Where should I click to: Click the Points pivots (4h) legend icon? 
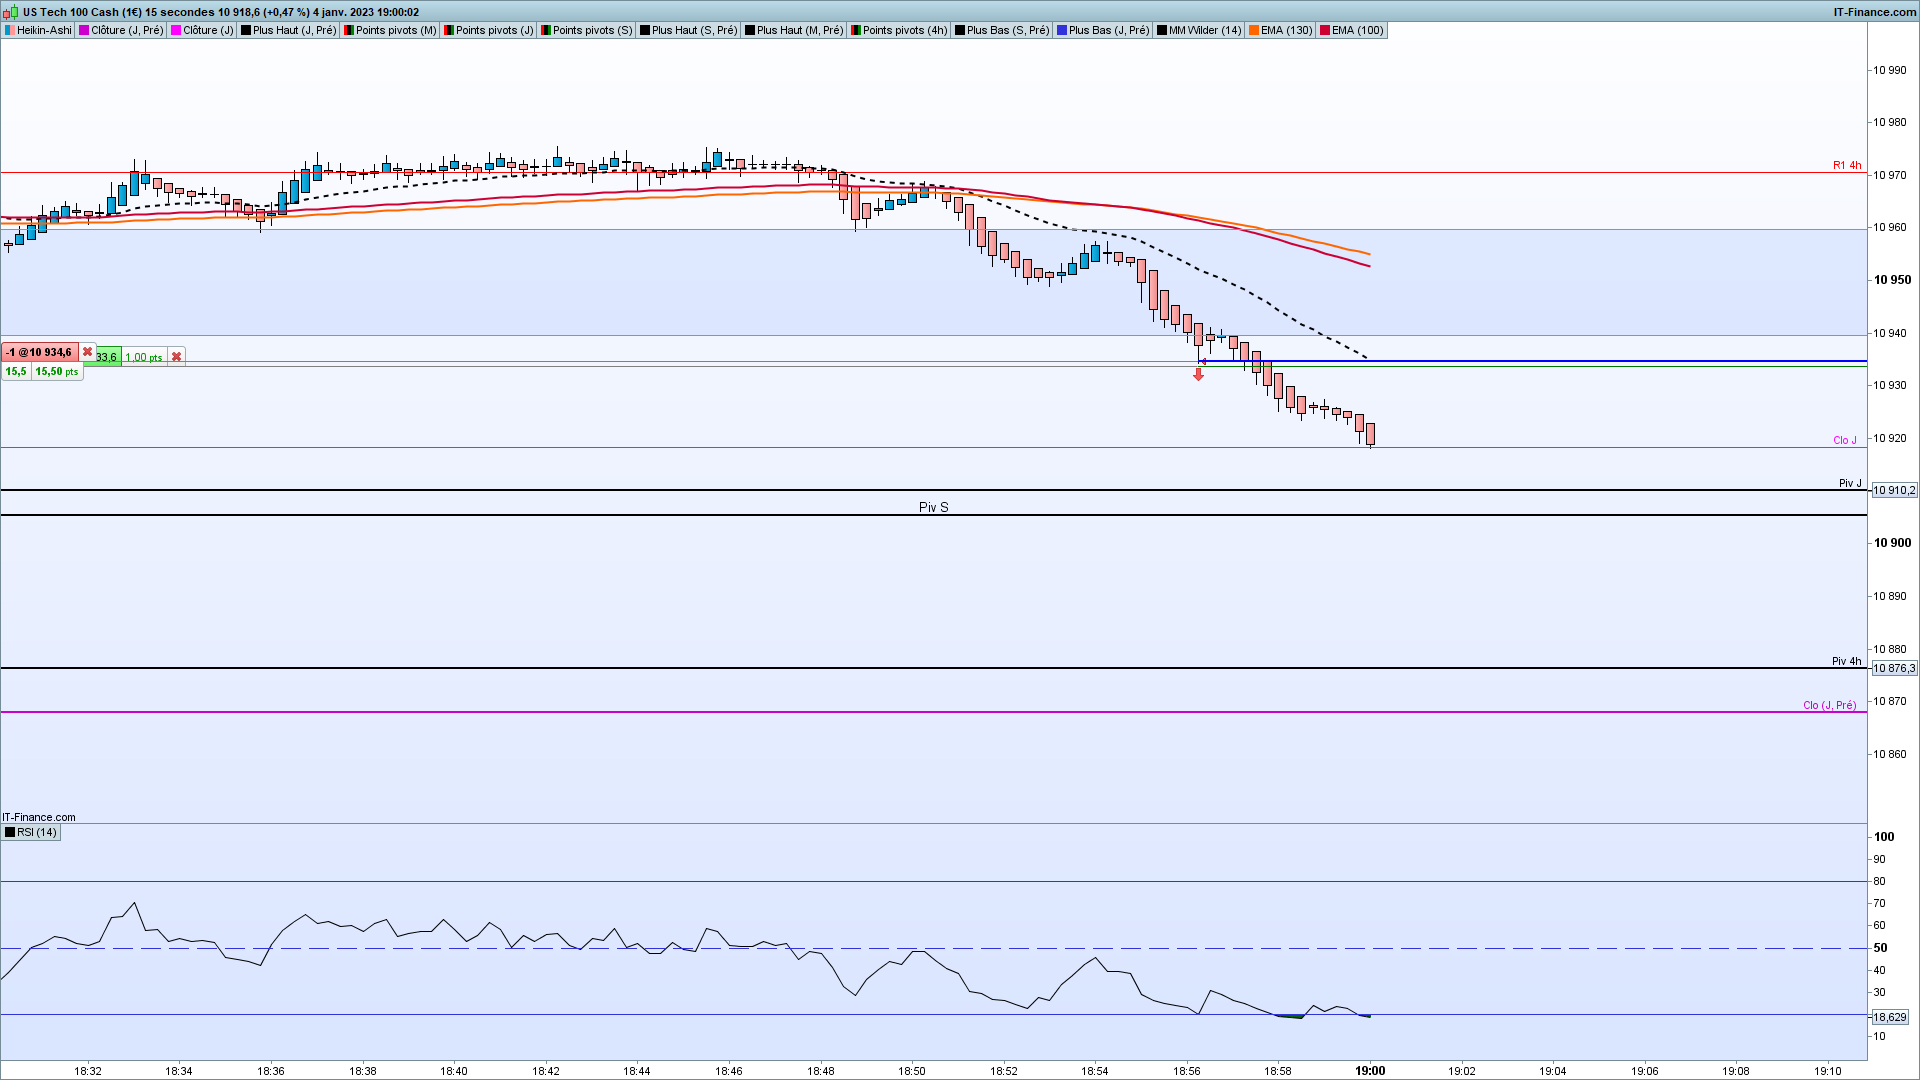tap(856, 30)
